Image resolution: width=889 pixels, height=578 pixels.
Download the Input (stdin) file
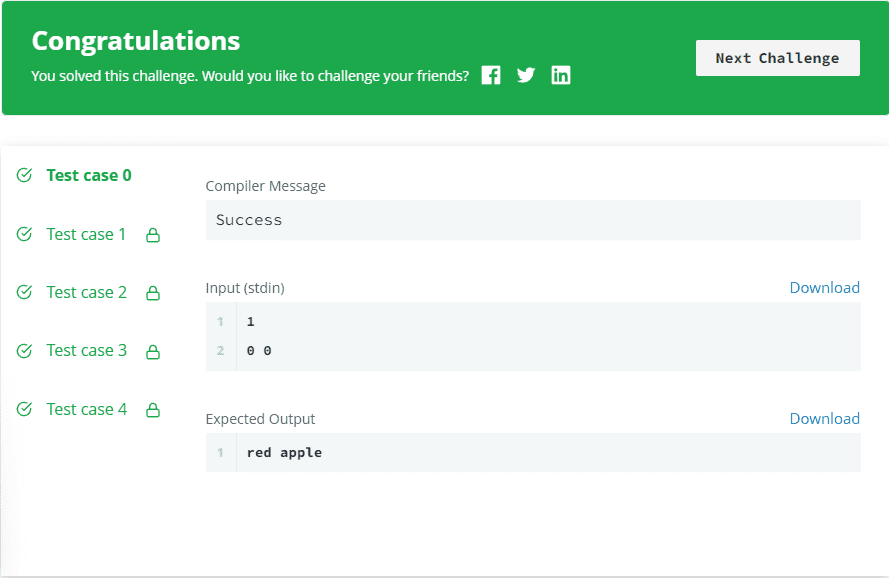pyautogui.click(x=824, y=288)
